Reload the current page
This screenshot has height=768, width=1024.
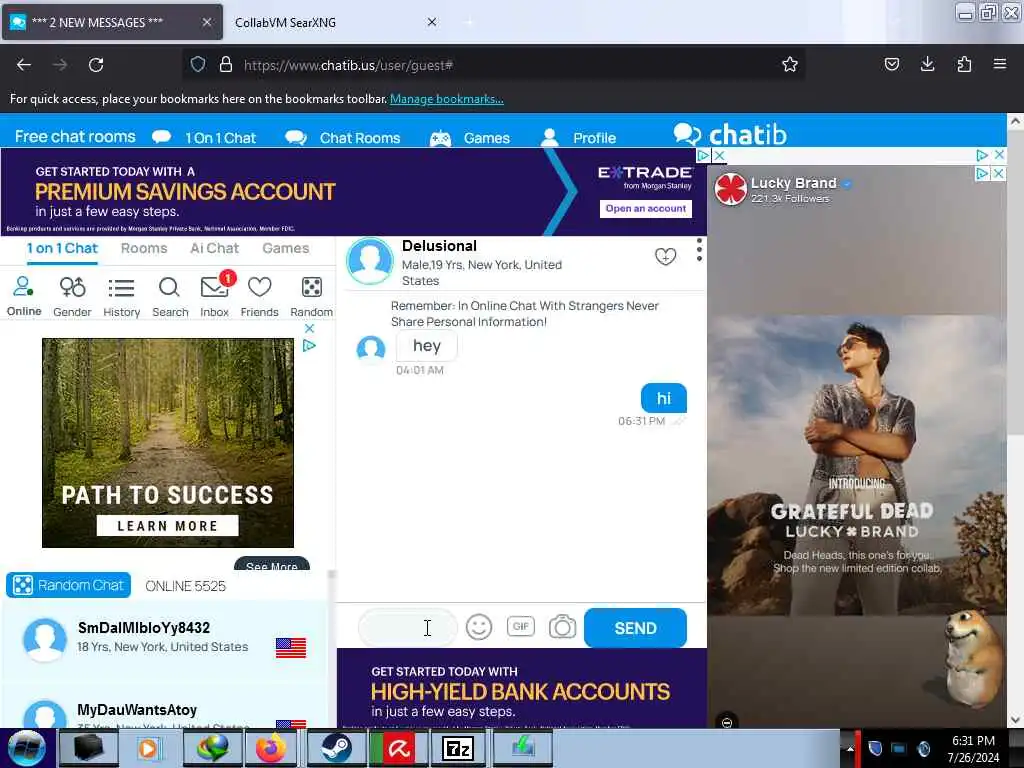(96, 65)
